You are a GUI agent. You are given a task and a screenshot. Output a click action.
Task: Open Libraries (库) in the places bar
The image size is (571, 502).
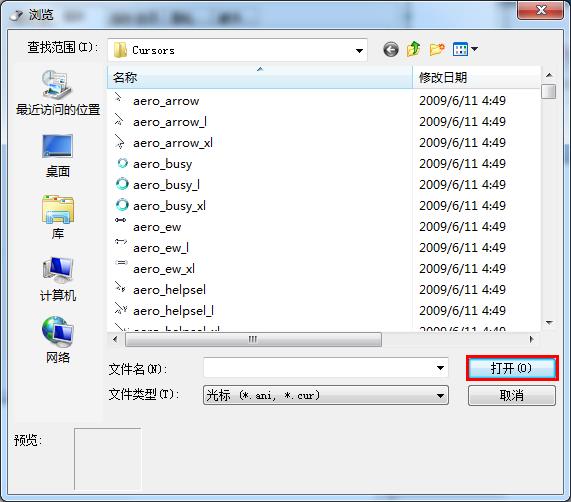[x=58, y=217]
